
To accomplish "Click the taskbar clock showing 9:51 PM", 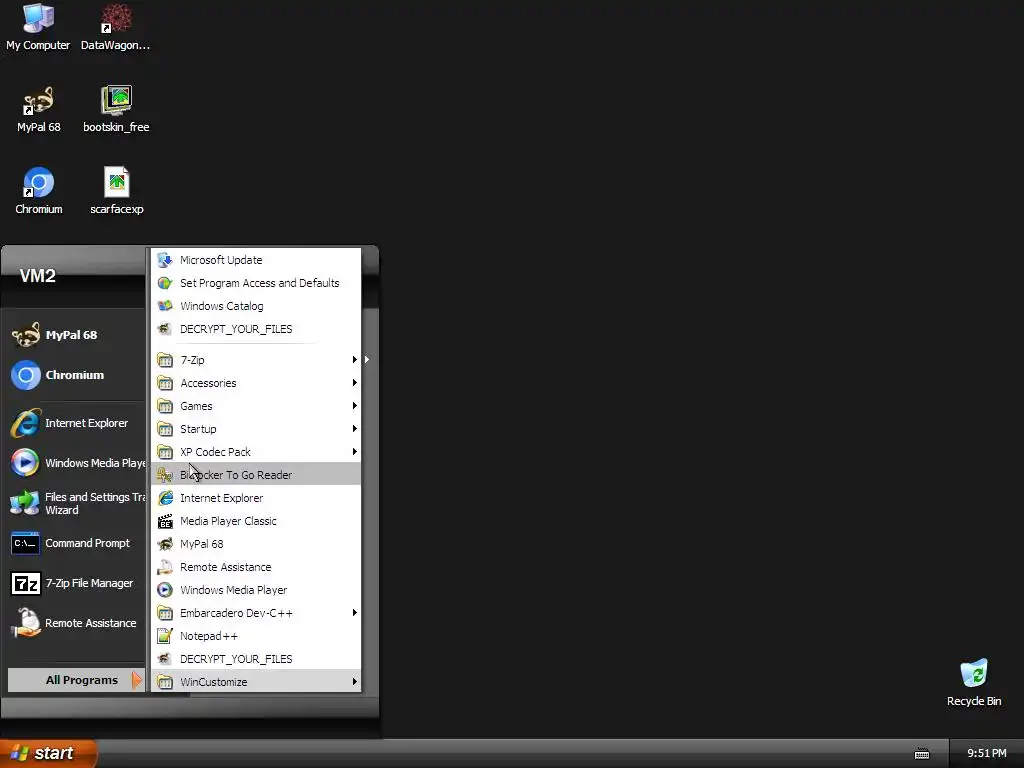I will (x=987, y=754).
